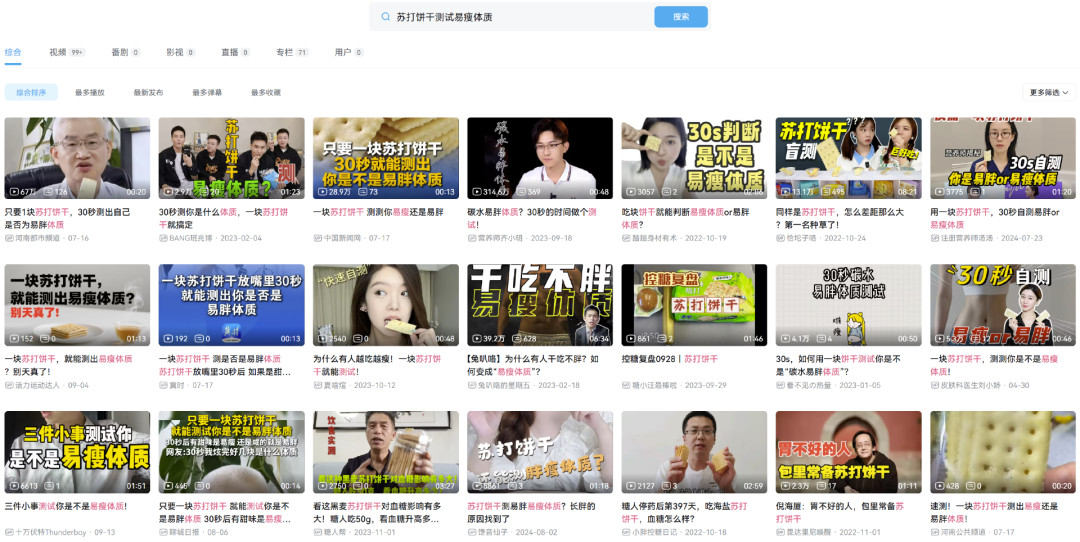Click the uploader icon beside 糖小汪最棒啦
1080x542 pixels.
[625, 385]
